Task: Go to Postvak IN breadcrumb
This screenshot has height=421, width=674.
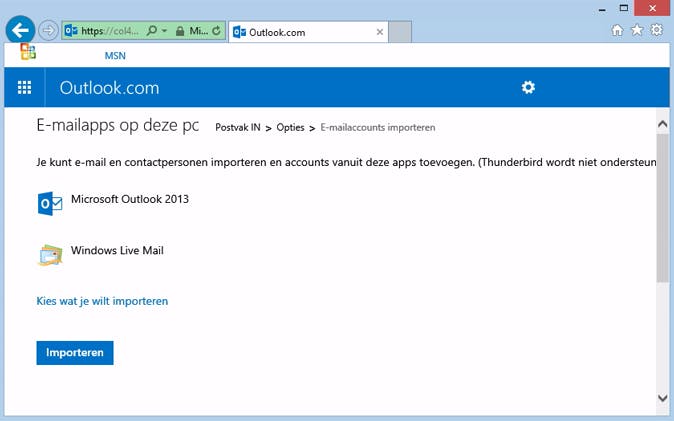Action: [x=238, y=127]
